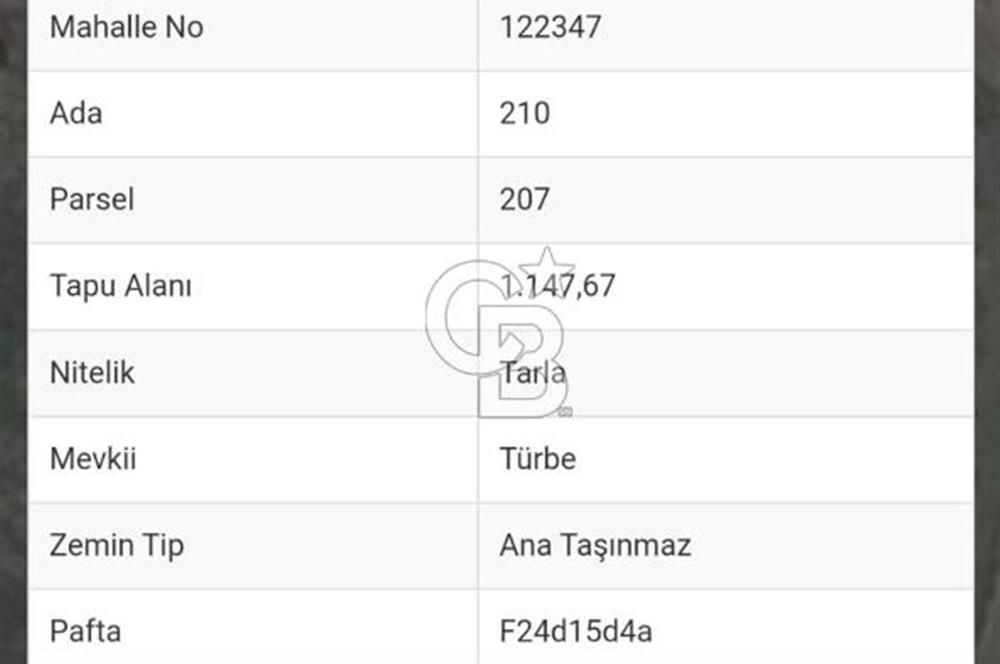Click the Türbe value
Screen dimensions: 1000x664
(538, 459)
